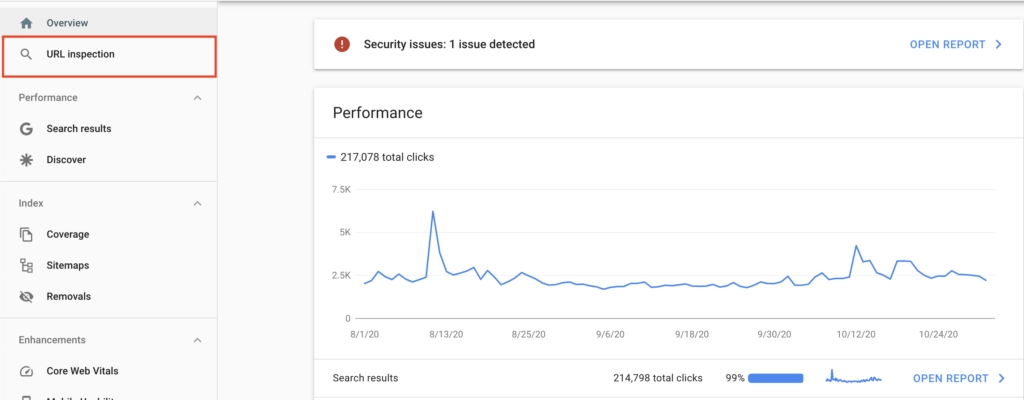The height and width of the screenshot is (400, 1024).
Task: Click the Google Search results icon
Action: tap(27, 129)
